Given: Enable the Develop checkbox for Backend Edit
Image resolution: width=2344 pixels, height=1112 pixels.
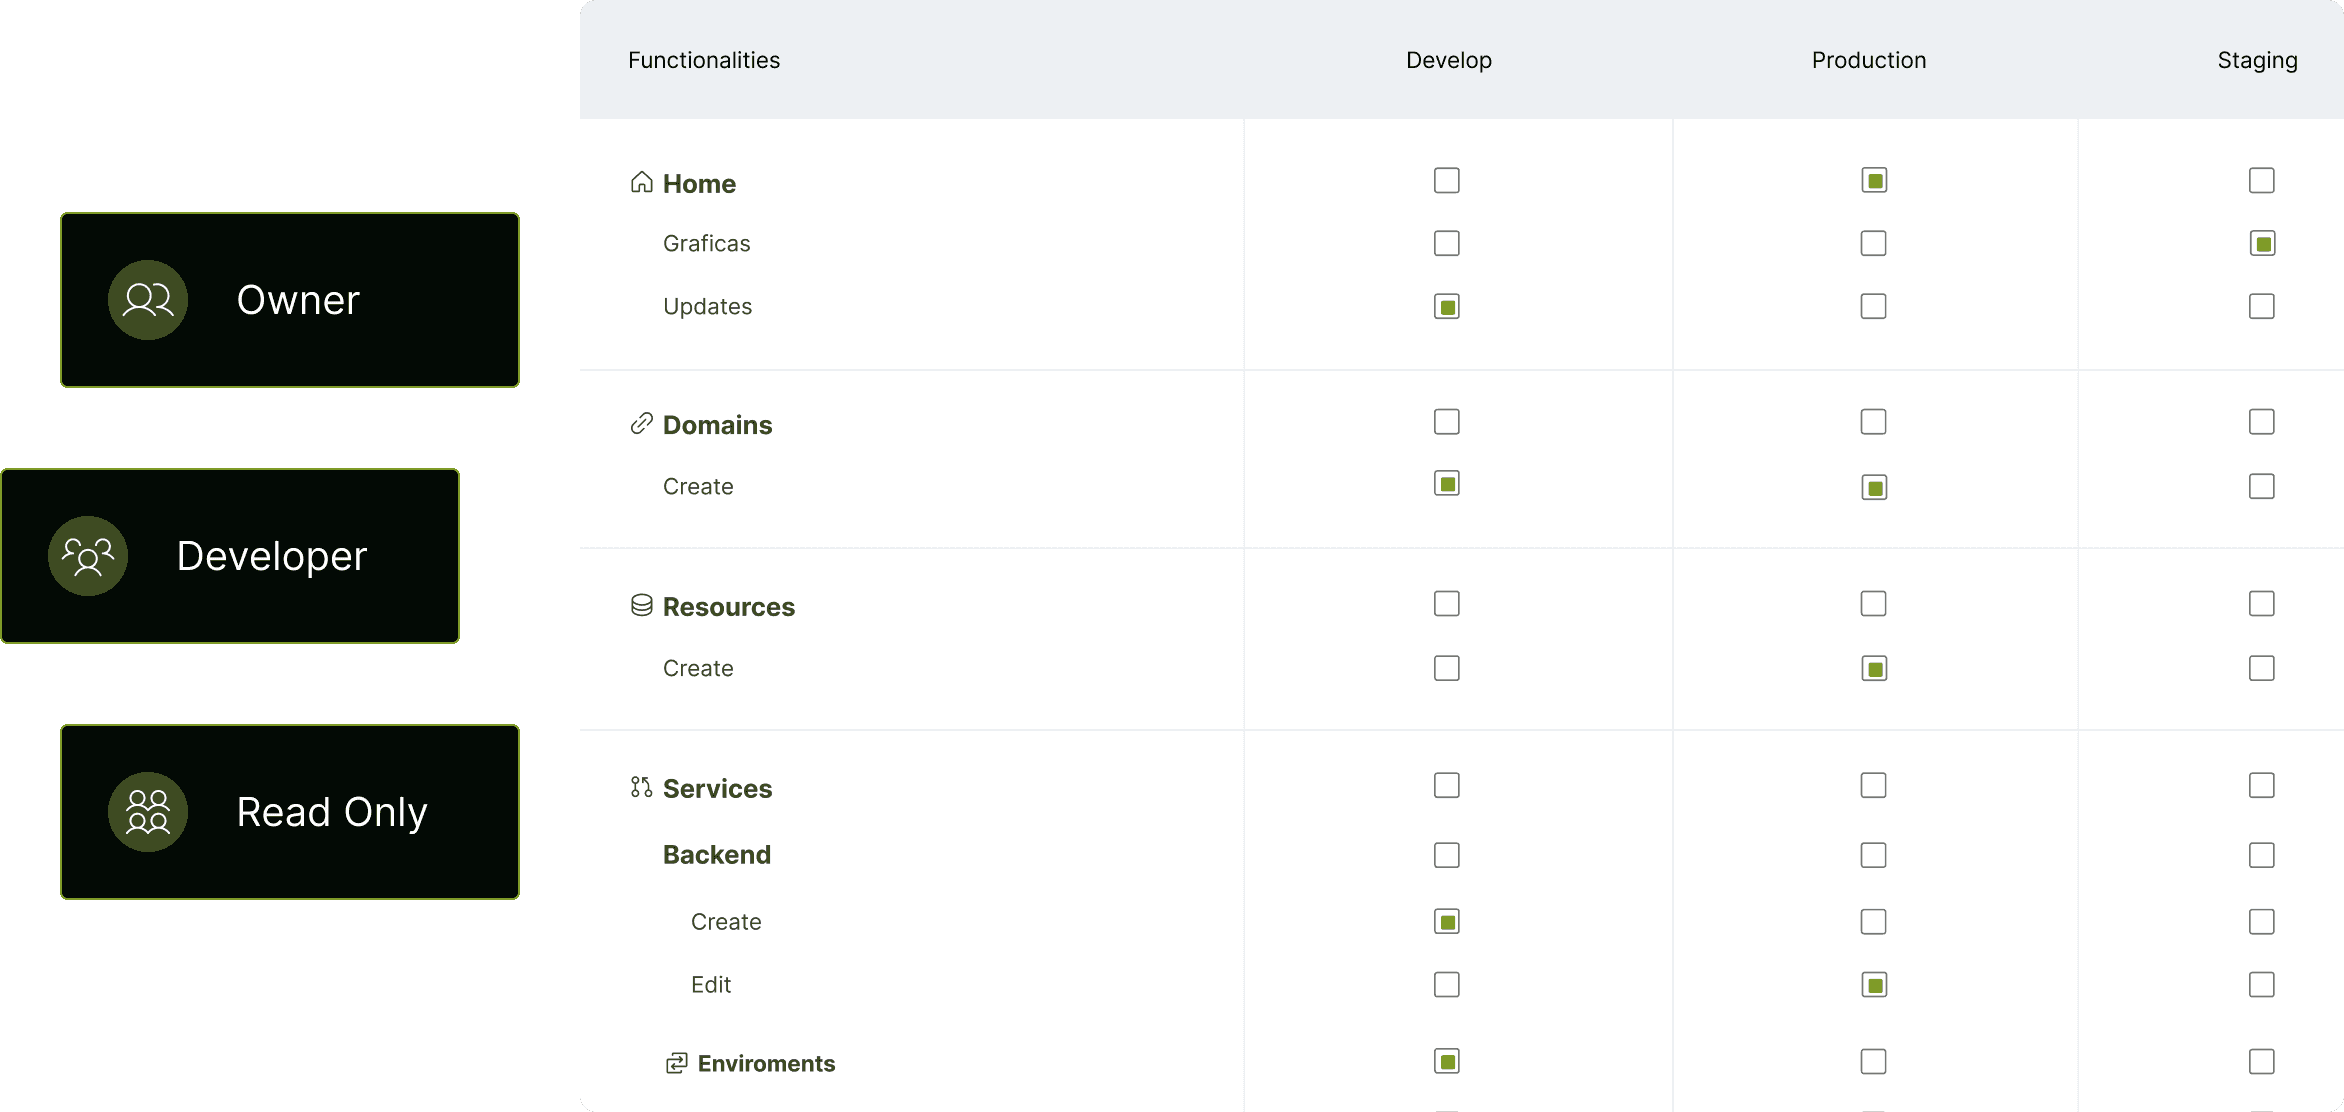Looking at the screenshot, I should [1447, 984].
